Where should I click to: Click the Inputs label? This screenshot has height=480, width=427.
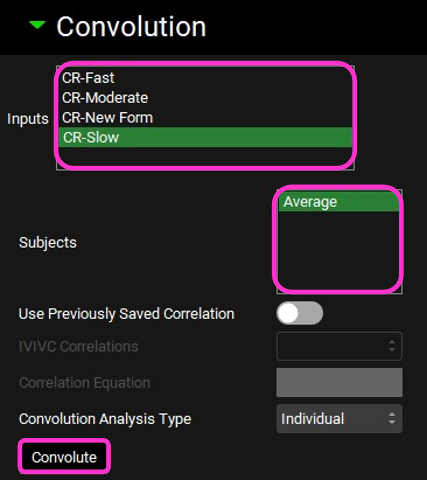click(28, 119)
